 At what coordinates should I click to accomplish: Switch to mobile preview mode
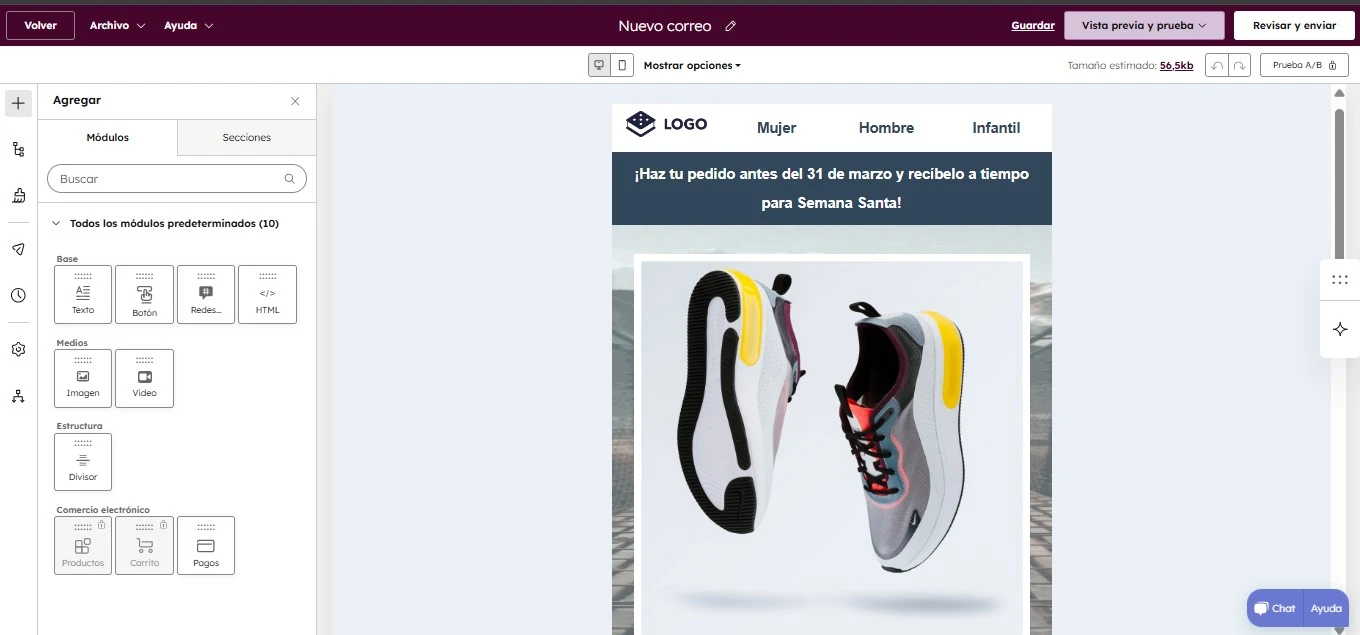pyautogui.click(x=622, y=64)
